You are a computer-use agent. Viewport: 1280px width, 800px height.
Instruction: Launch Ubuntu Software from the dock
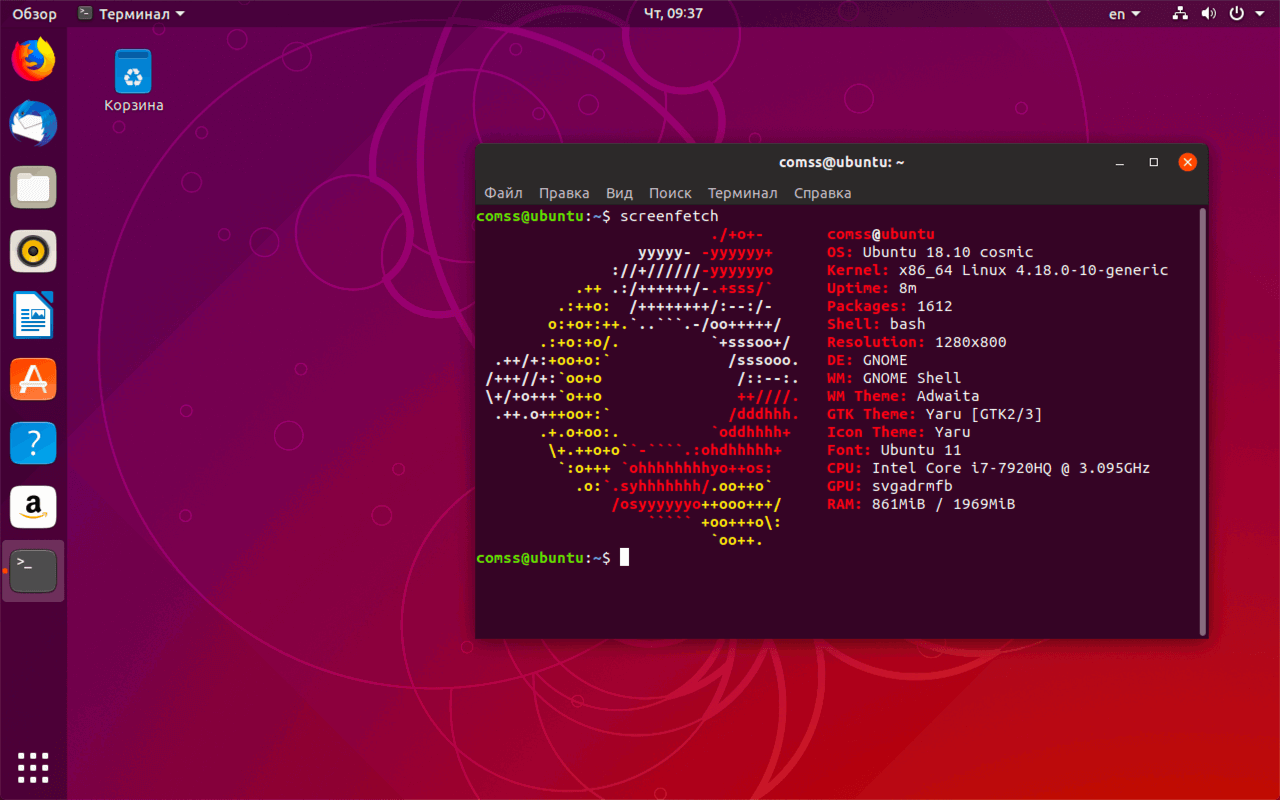tap(33, 379)
